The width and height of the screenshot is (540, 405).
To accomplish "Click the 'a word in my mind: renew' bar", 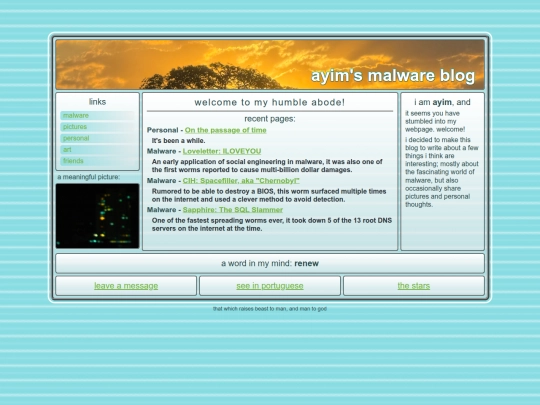I will 270,263.
